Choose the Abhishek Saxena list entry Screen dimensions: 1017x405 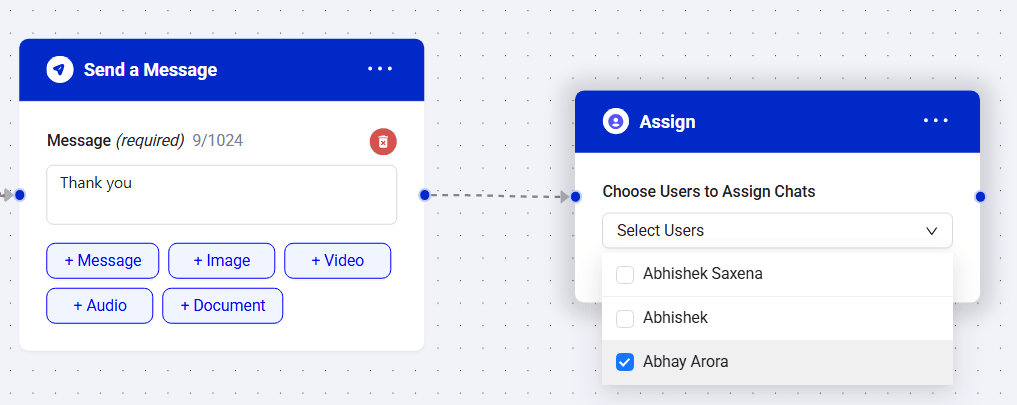[x=777, y=275]
